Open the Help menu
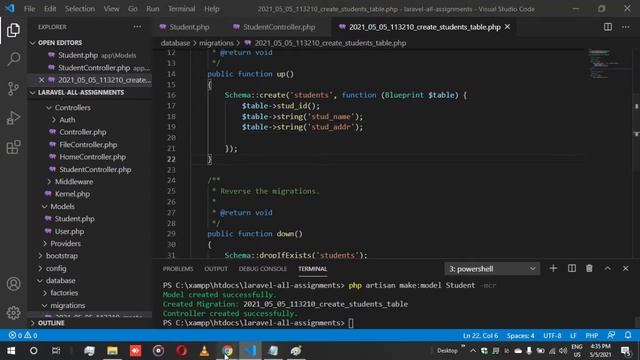 (x=212, y=9)
